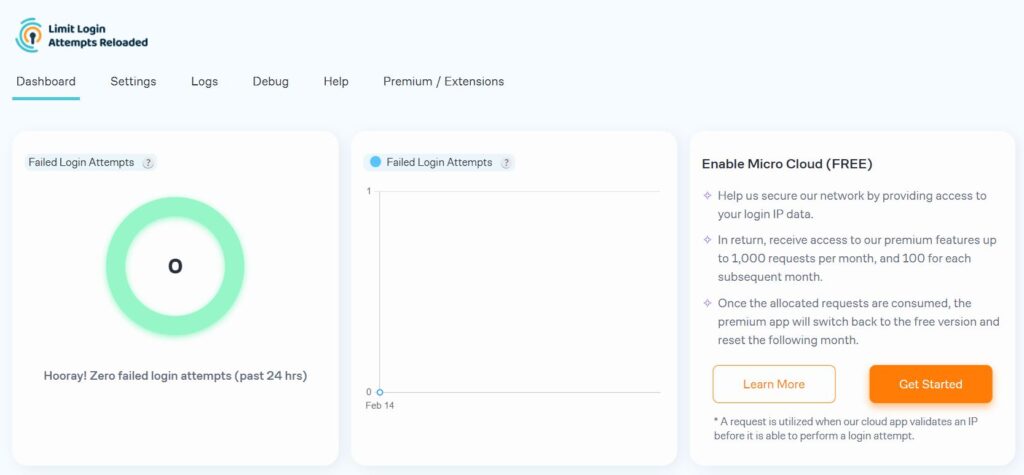The image size is (1024, 475).
Task: Click the Learn More button
Action: coord(773,384)
